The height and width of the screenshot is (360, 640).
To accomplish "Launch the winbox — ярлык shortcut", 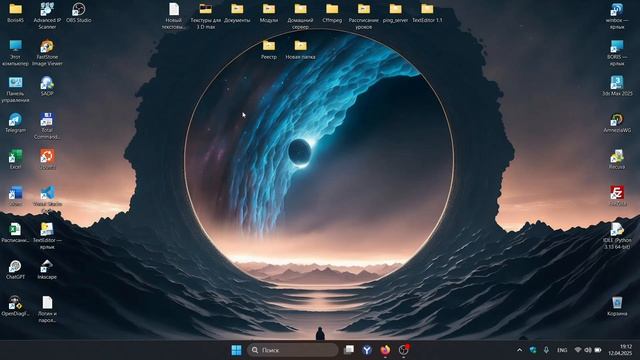I will pyautogui.click(x=617, y=16).
